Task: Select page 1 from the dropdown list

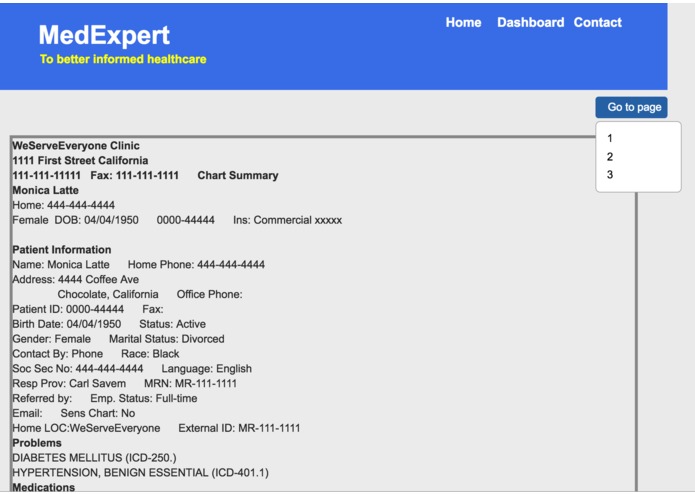Action: (x=610, y=138)
